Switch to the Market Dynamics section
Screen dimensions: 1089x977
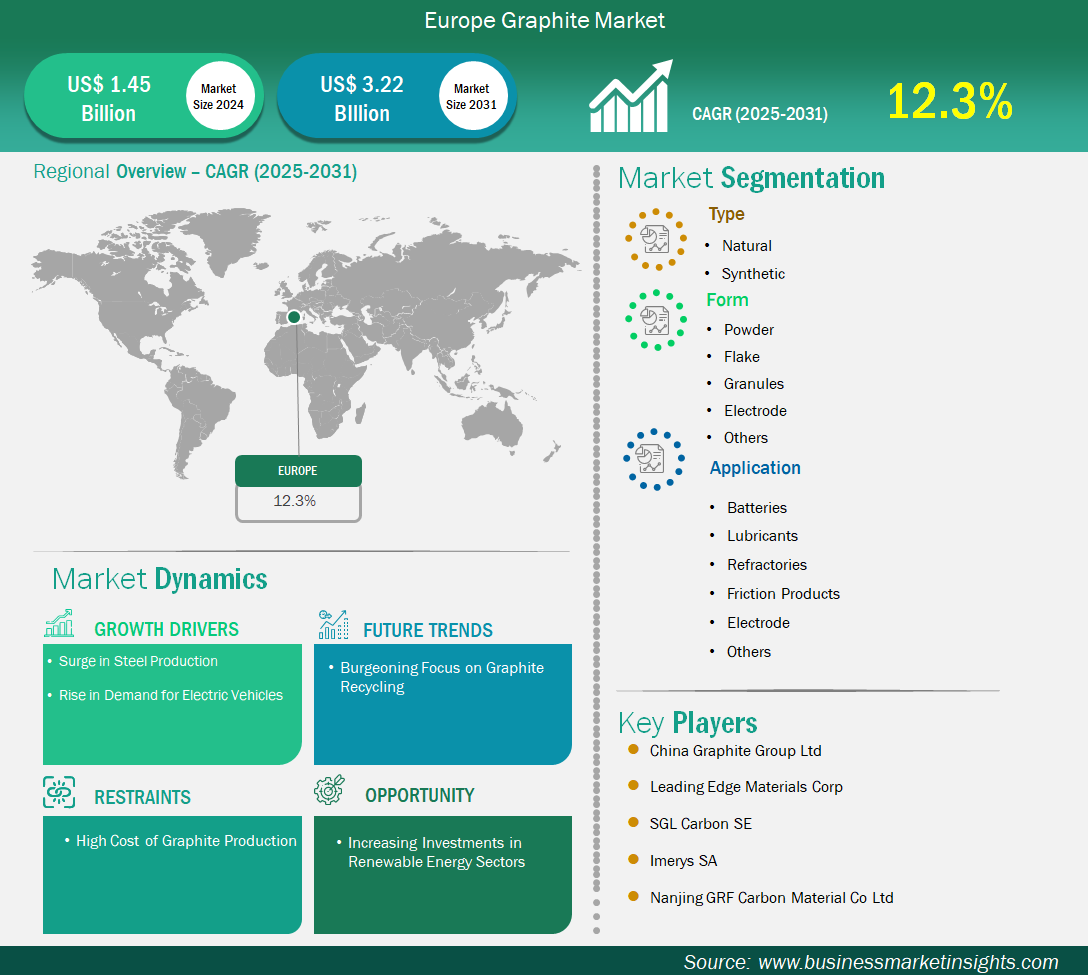tap(161, 578)
